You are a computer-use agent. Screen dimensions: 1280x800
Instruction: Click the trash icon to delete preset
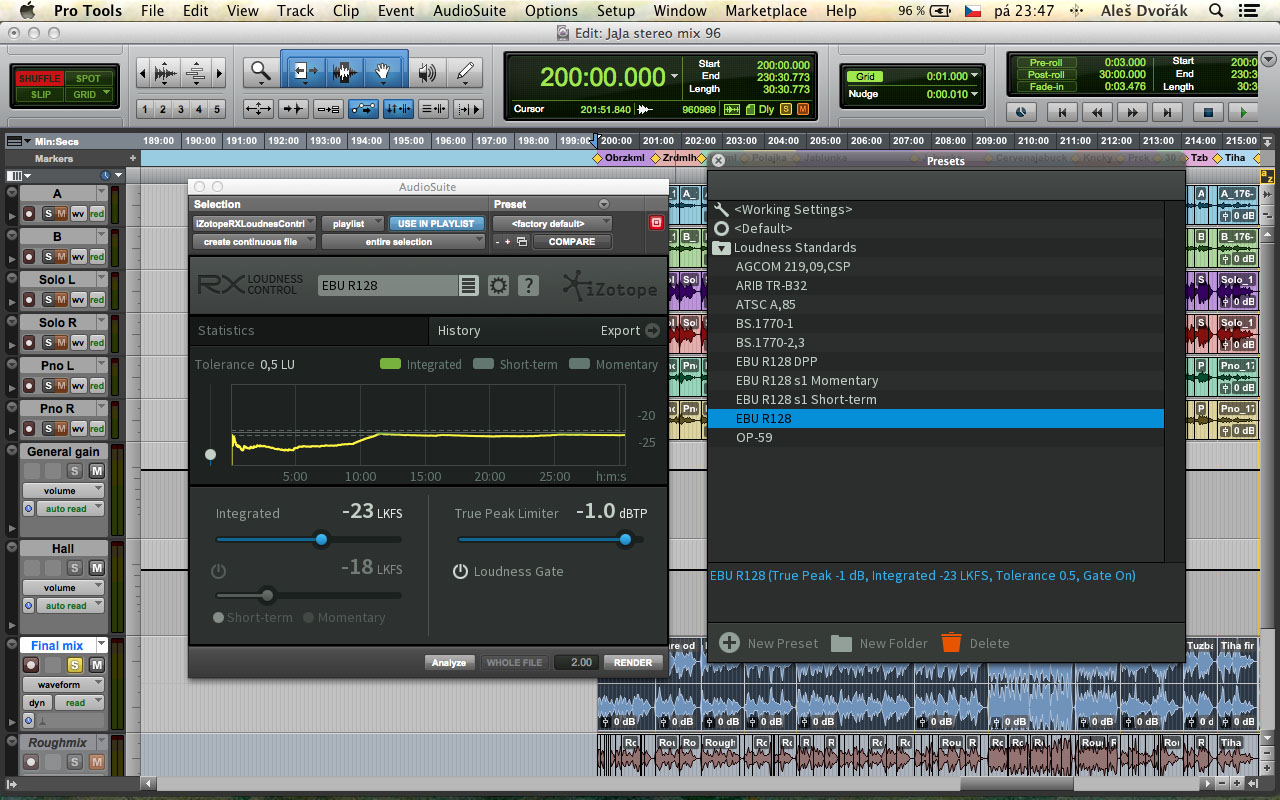click(x=951, y=643)
